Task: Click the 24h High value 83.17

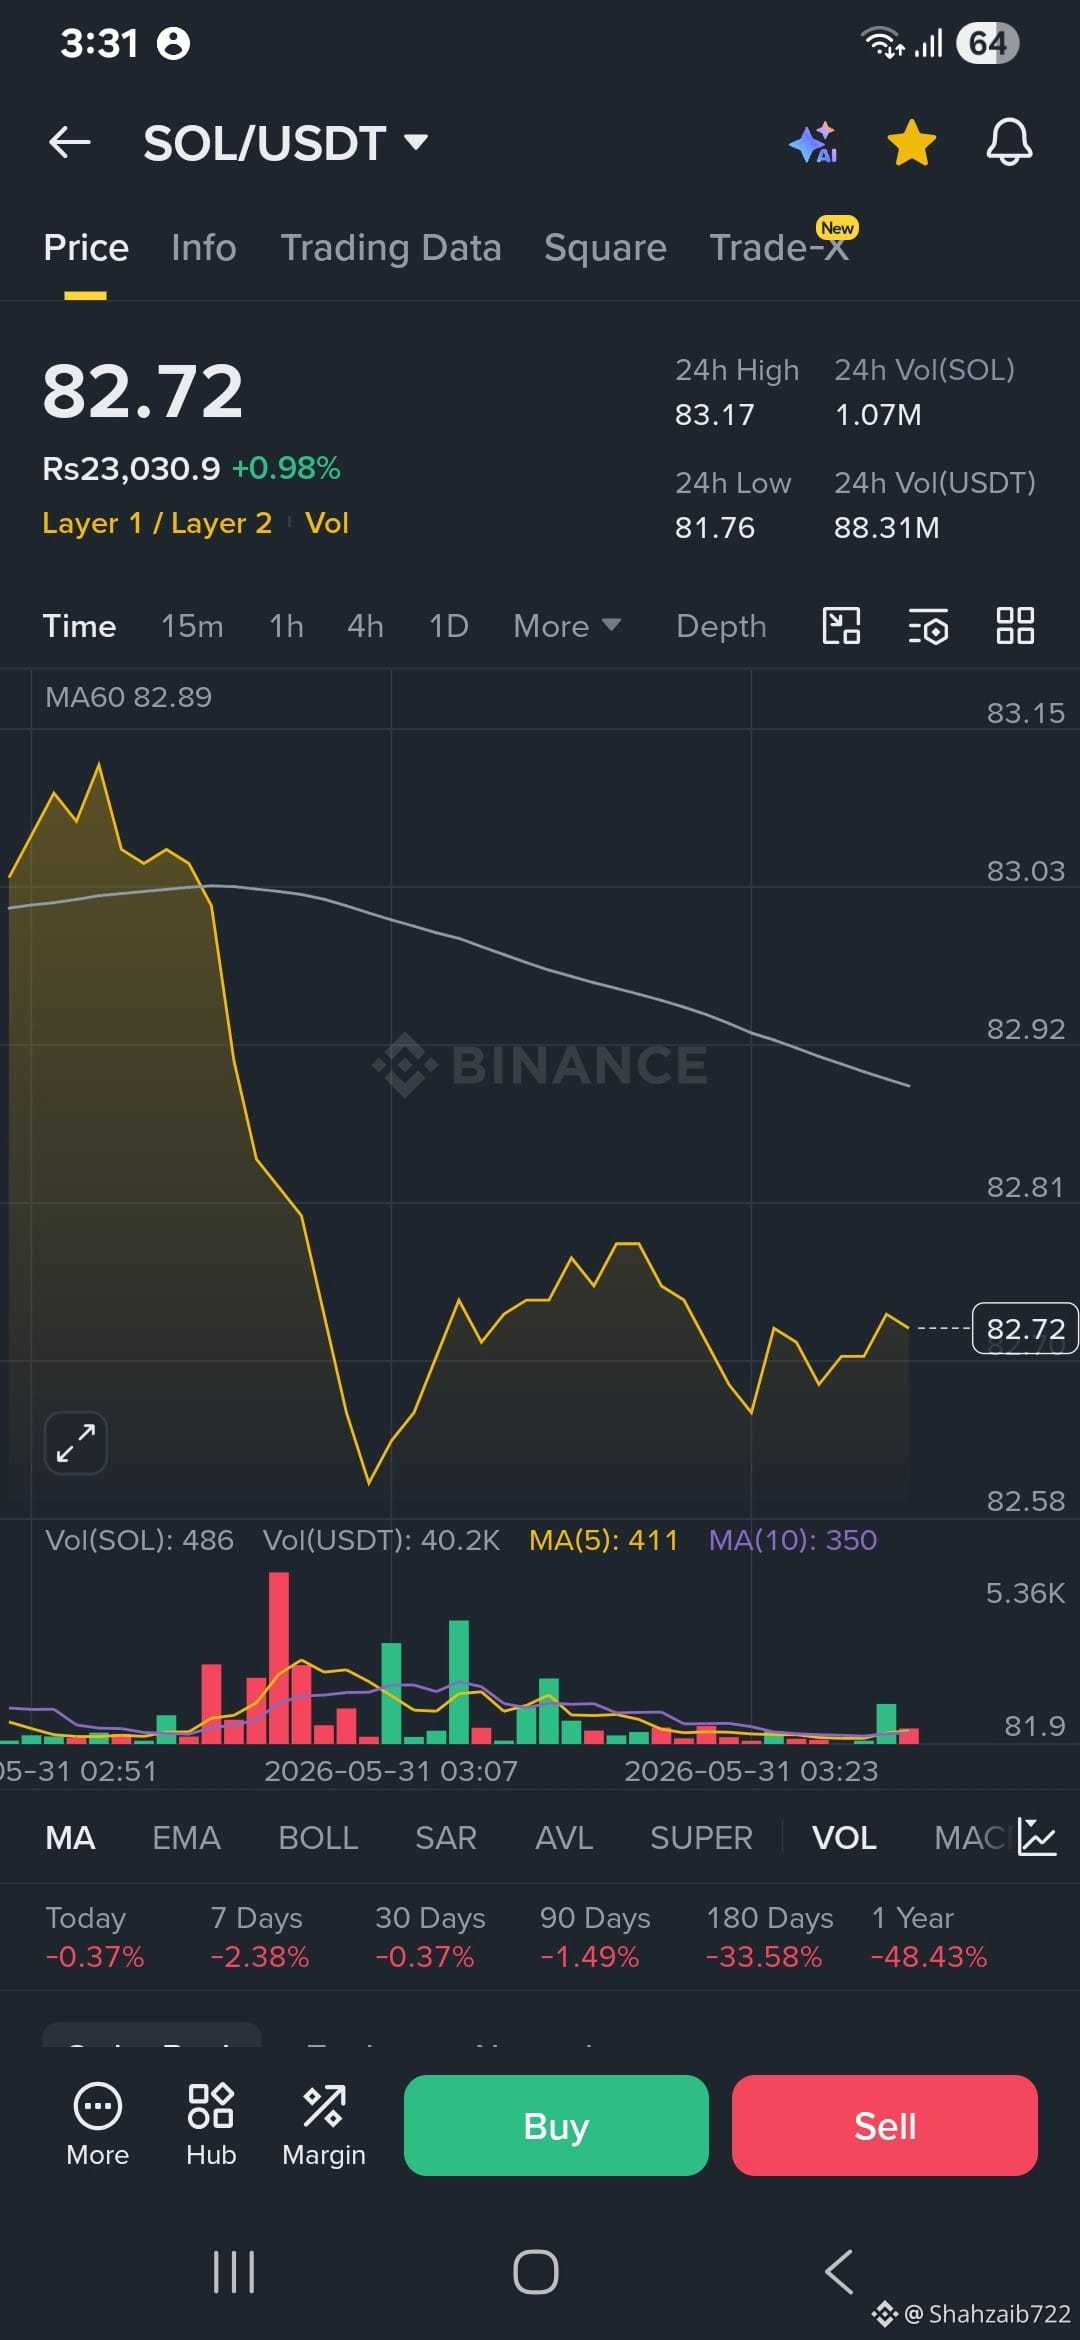Action: [x=715, y=415]
